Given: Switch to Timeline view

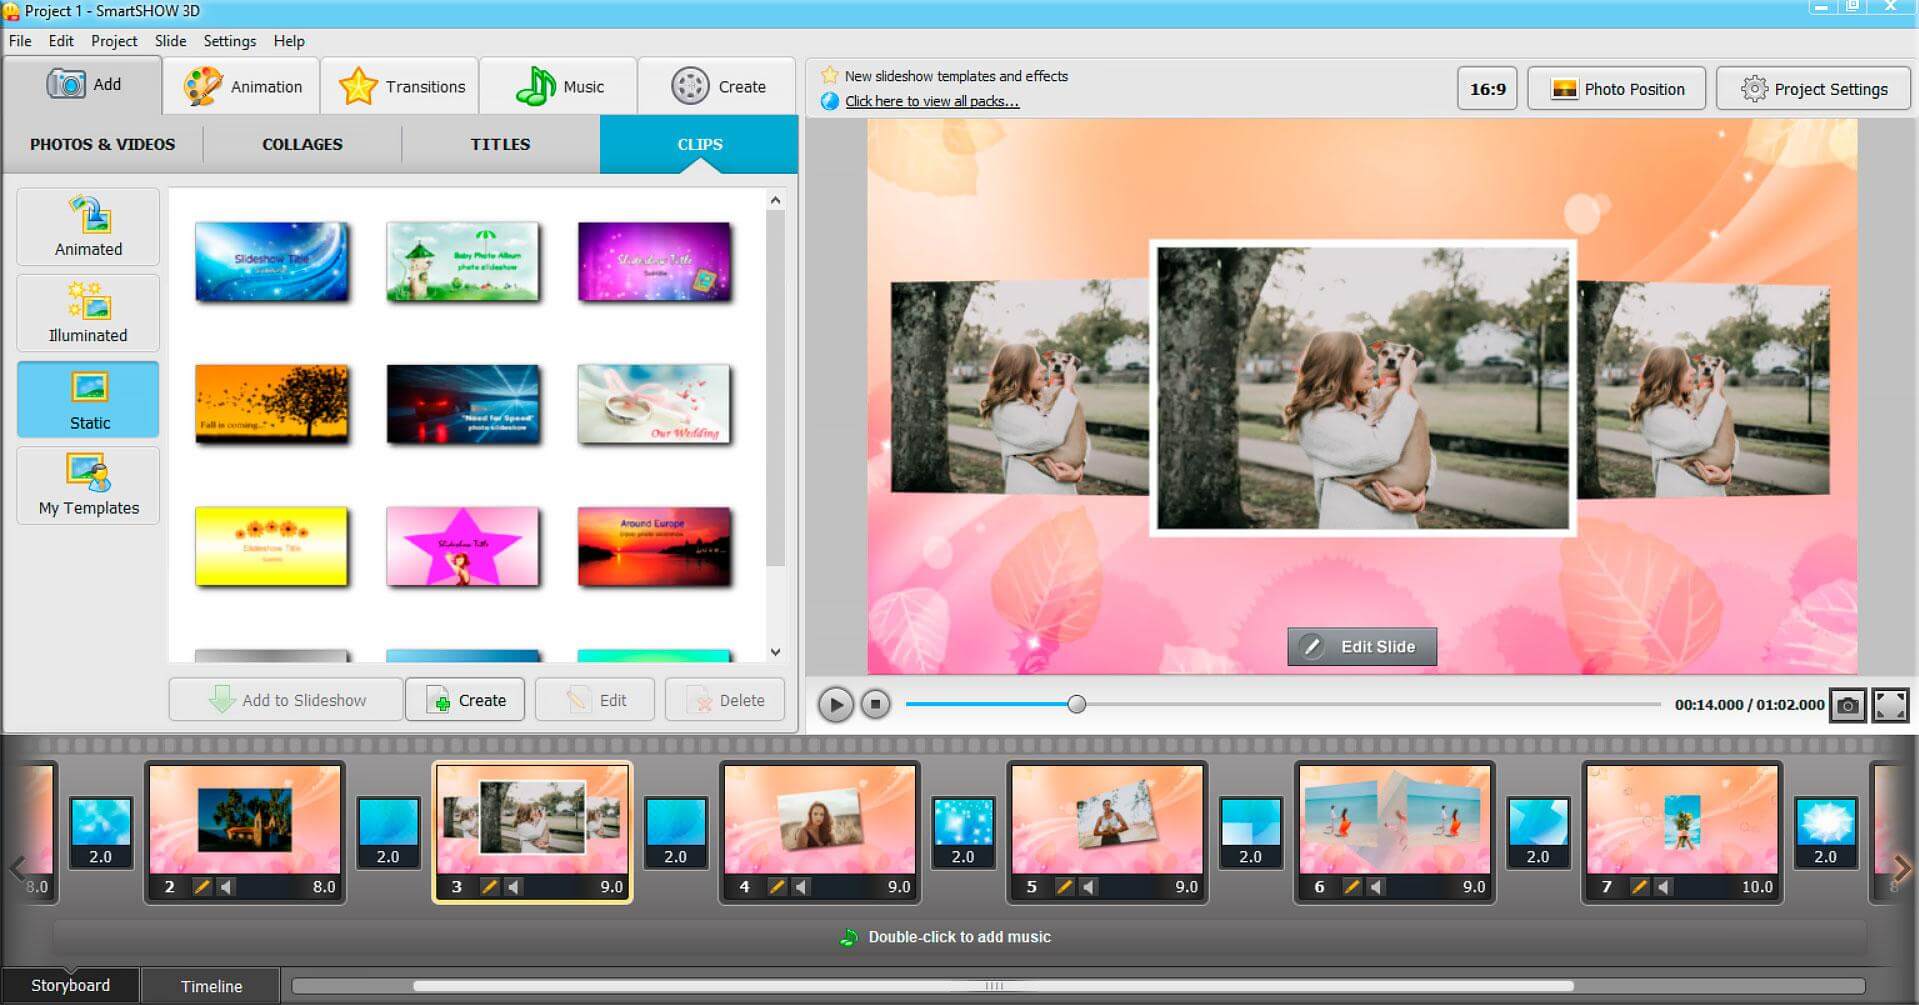Looking at the screenshot, I should [211, 986].
